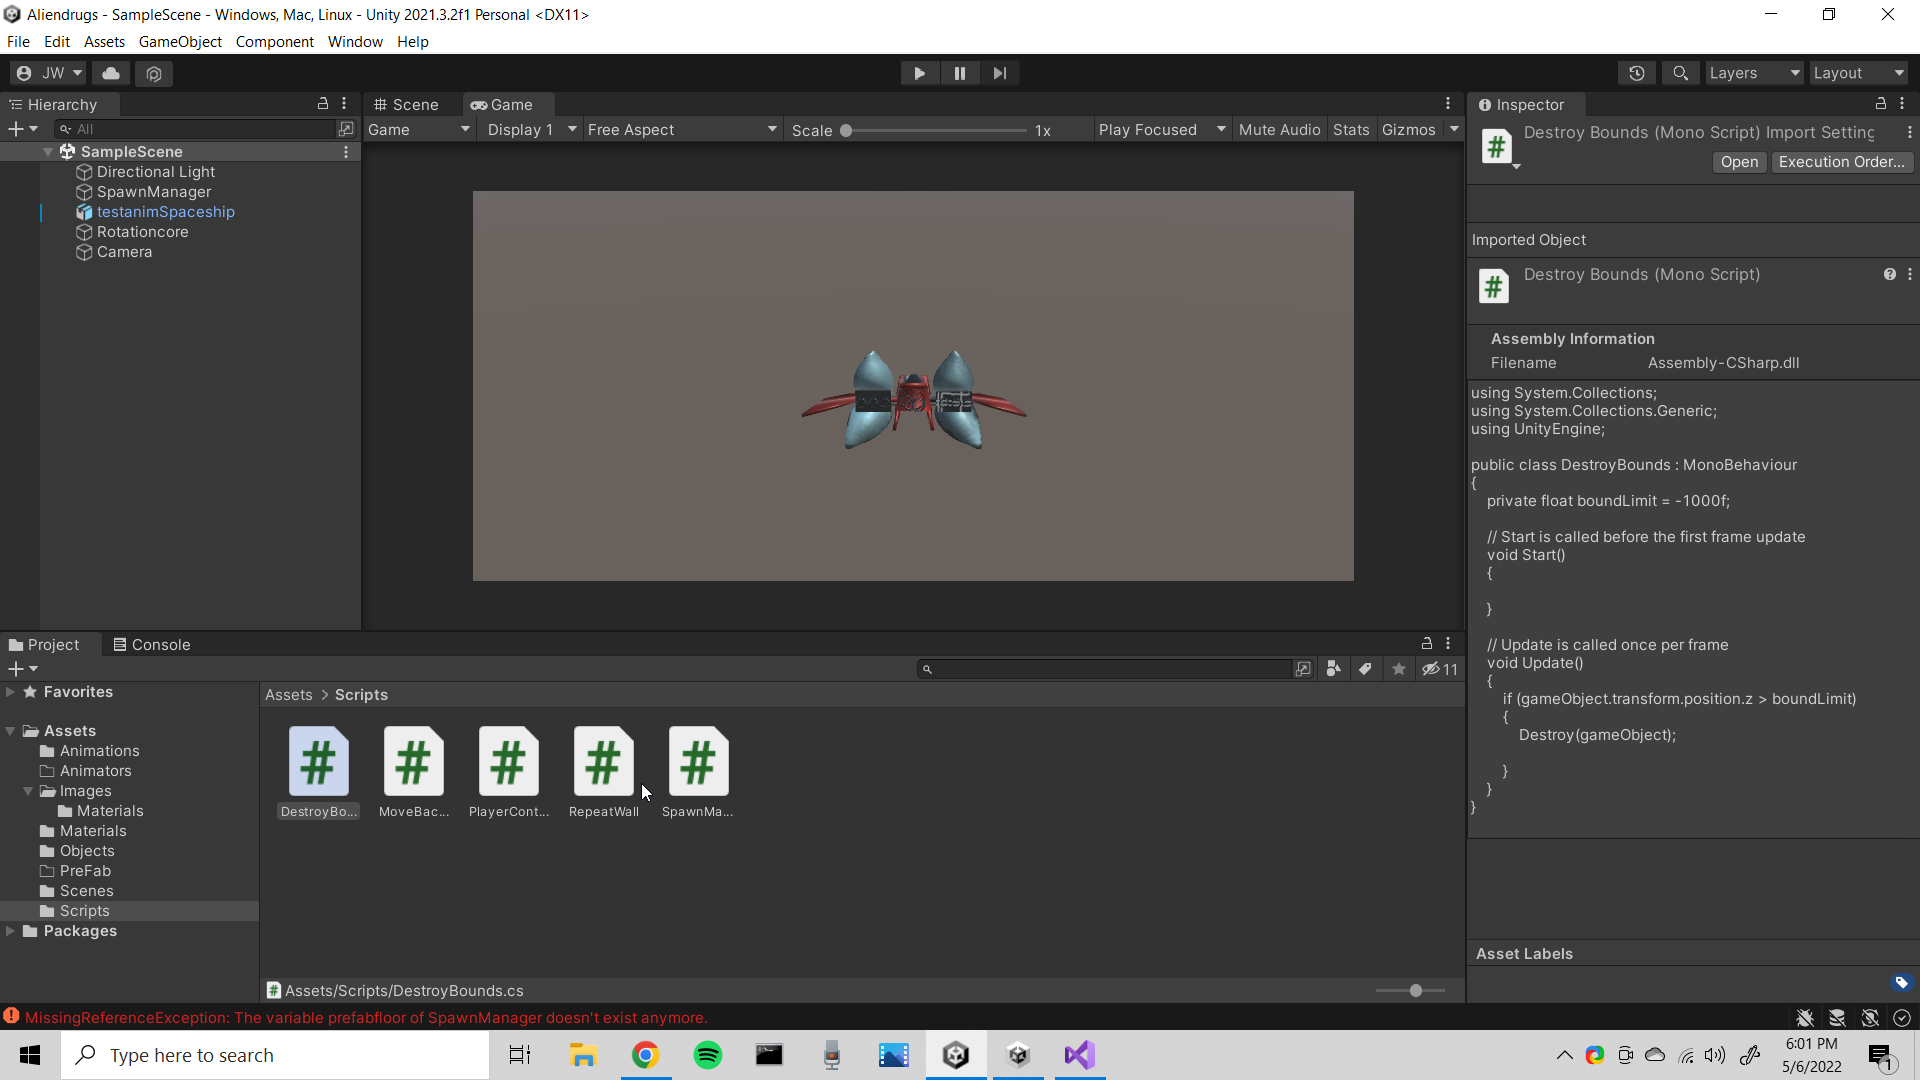1920x1080 pixels.
Task: Switch to the Console tab
Action: coord(152,645)
